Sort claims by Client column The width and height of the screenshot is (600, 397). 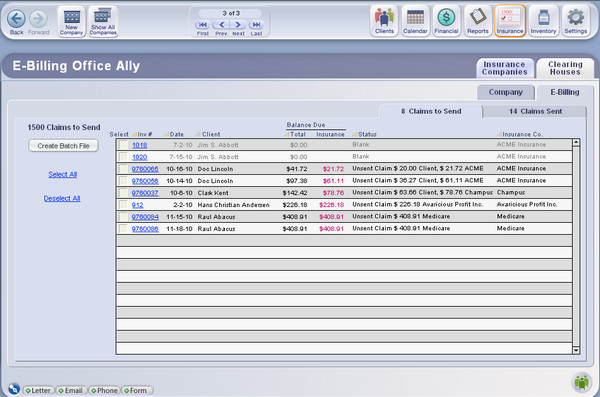[x=208, y=134]
